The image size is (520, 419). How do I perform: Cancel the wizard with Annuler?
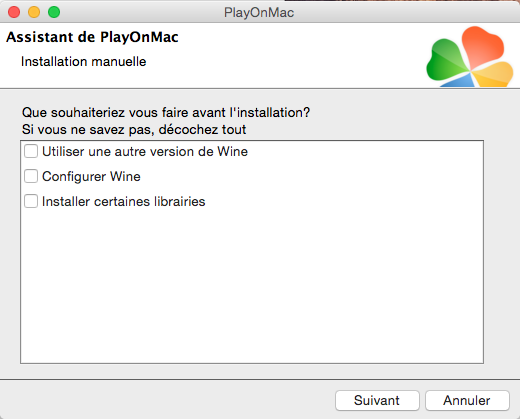467,400
